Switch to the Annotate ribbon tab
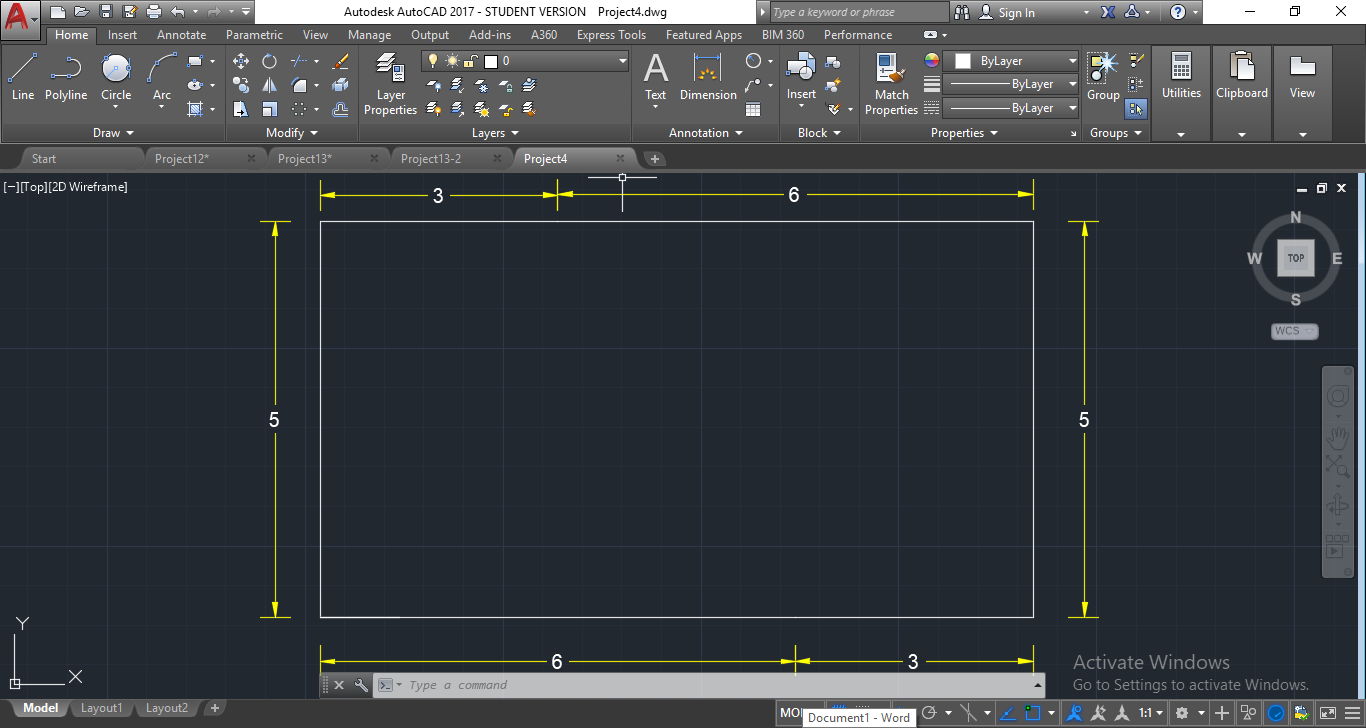The width and height of the screenshot is (1366, 728). click(x=181, y=35)
